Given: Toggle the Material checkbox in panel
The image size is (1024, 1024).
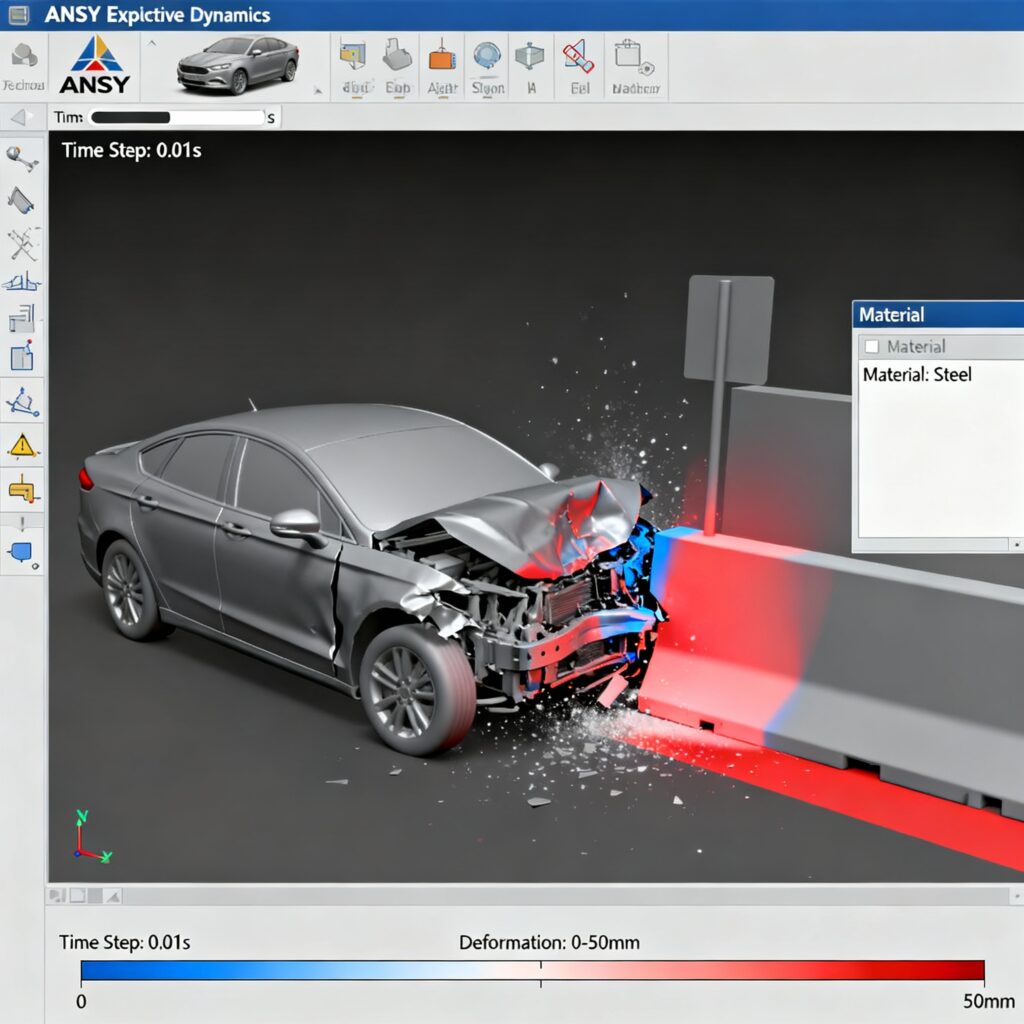Looking at the screenshot, I should (x=871, y=347).
